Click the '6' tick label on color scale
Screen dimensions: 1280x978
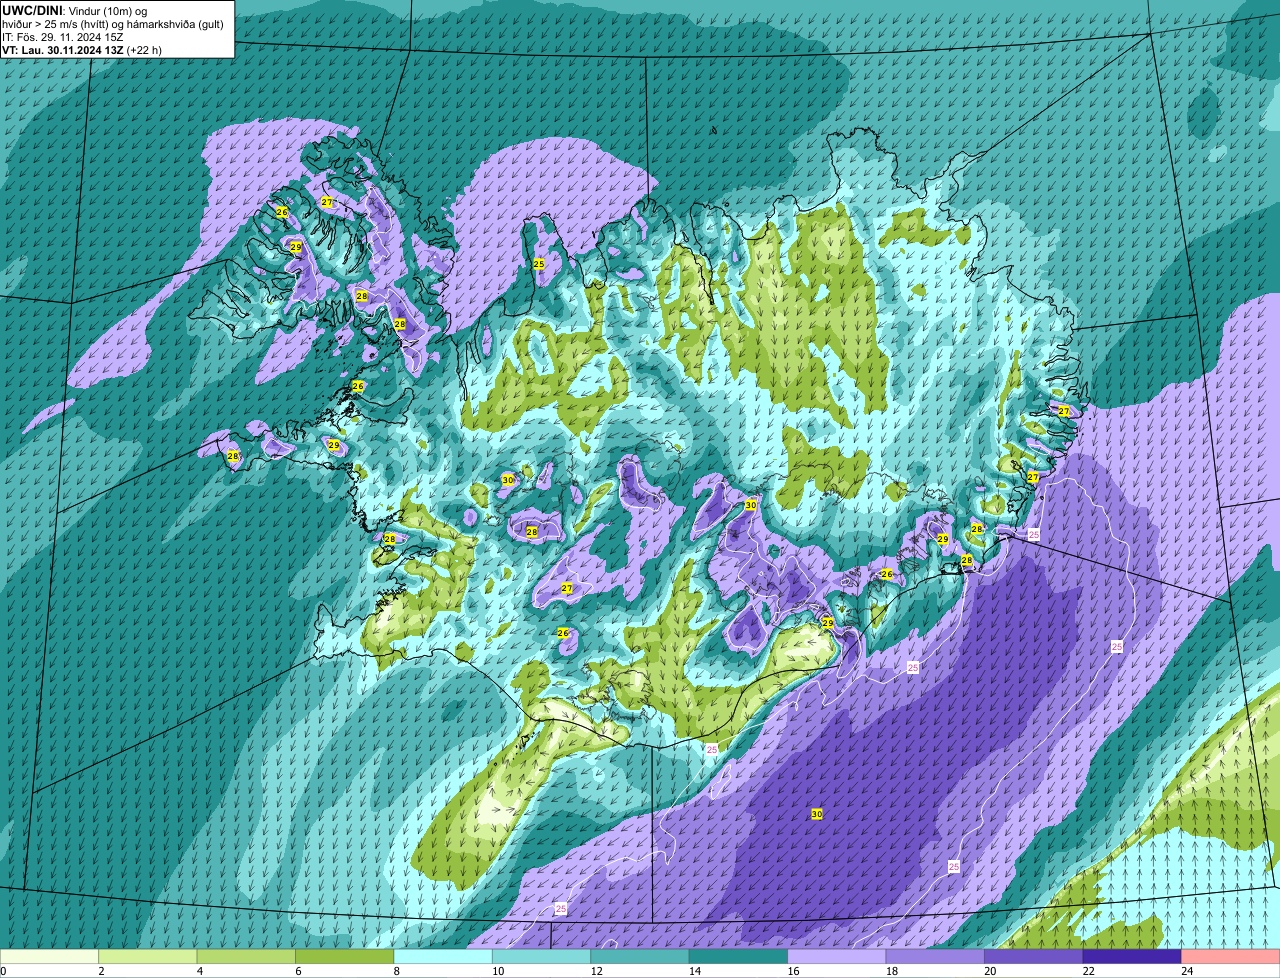pos(297,970)
